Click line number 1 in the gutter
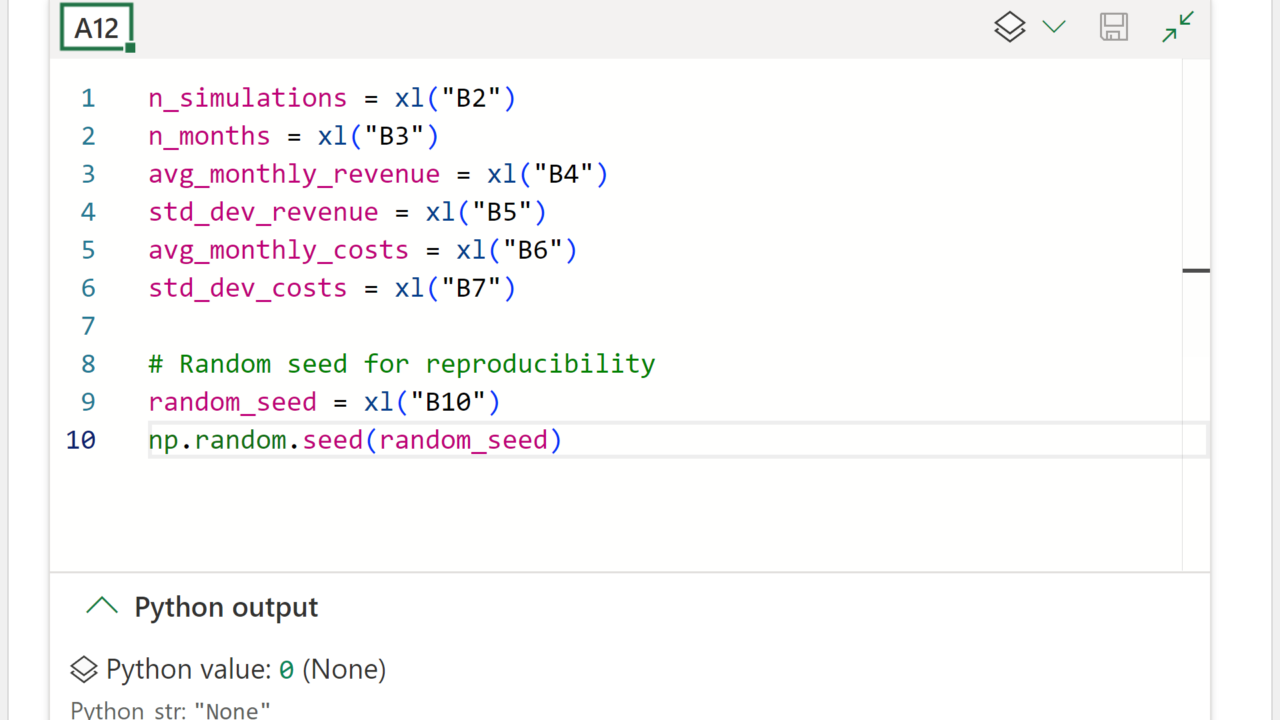 (x=88, y=98)
